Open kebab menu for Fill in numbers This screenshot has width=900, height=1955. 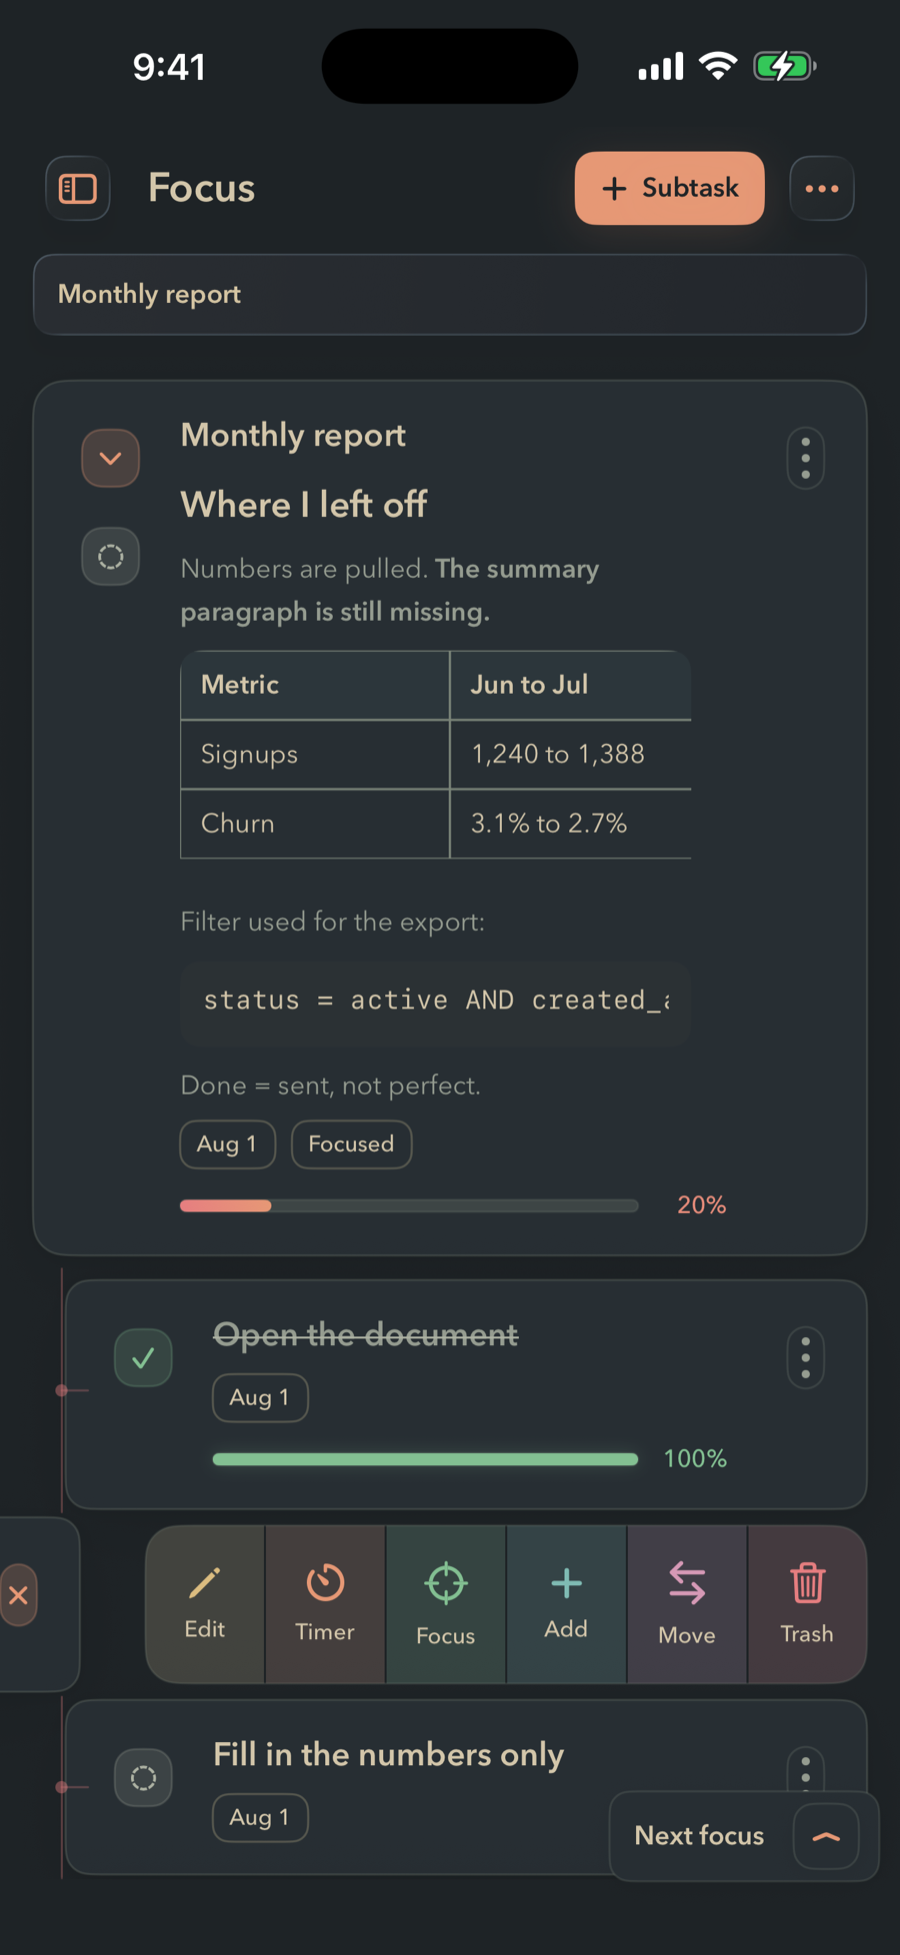tap(805, 1770)
